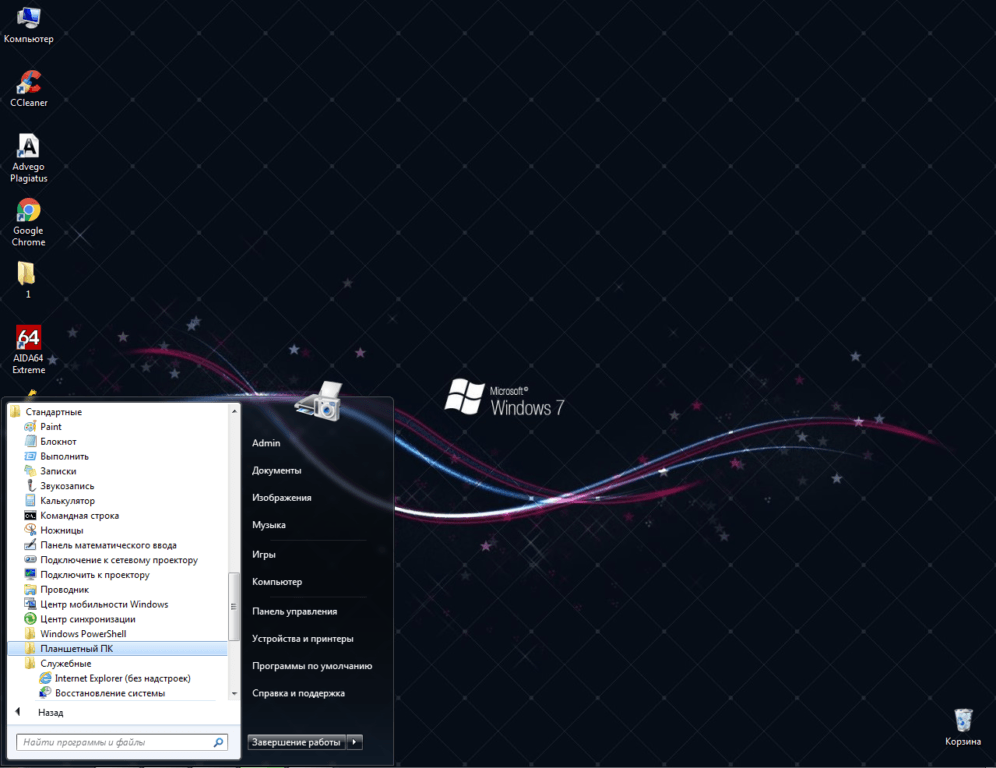Click the Панель математического ввода icon
This screenshot has height=768, width=996.
pyautogui.click(x=30, y=544)
